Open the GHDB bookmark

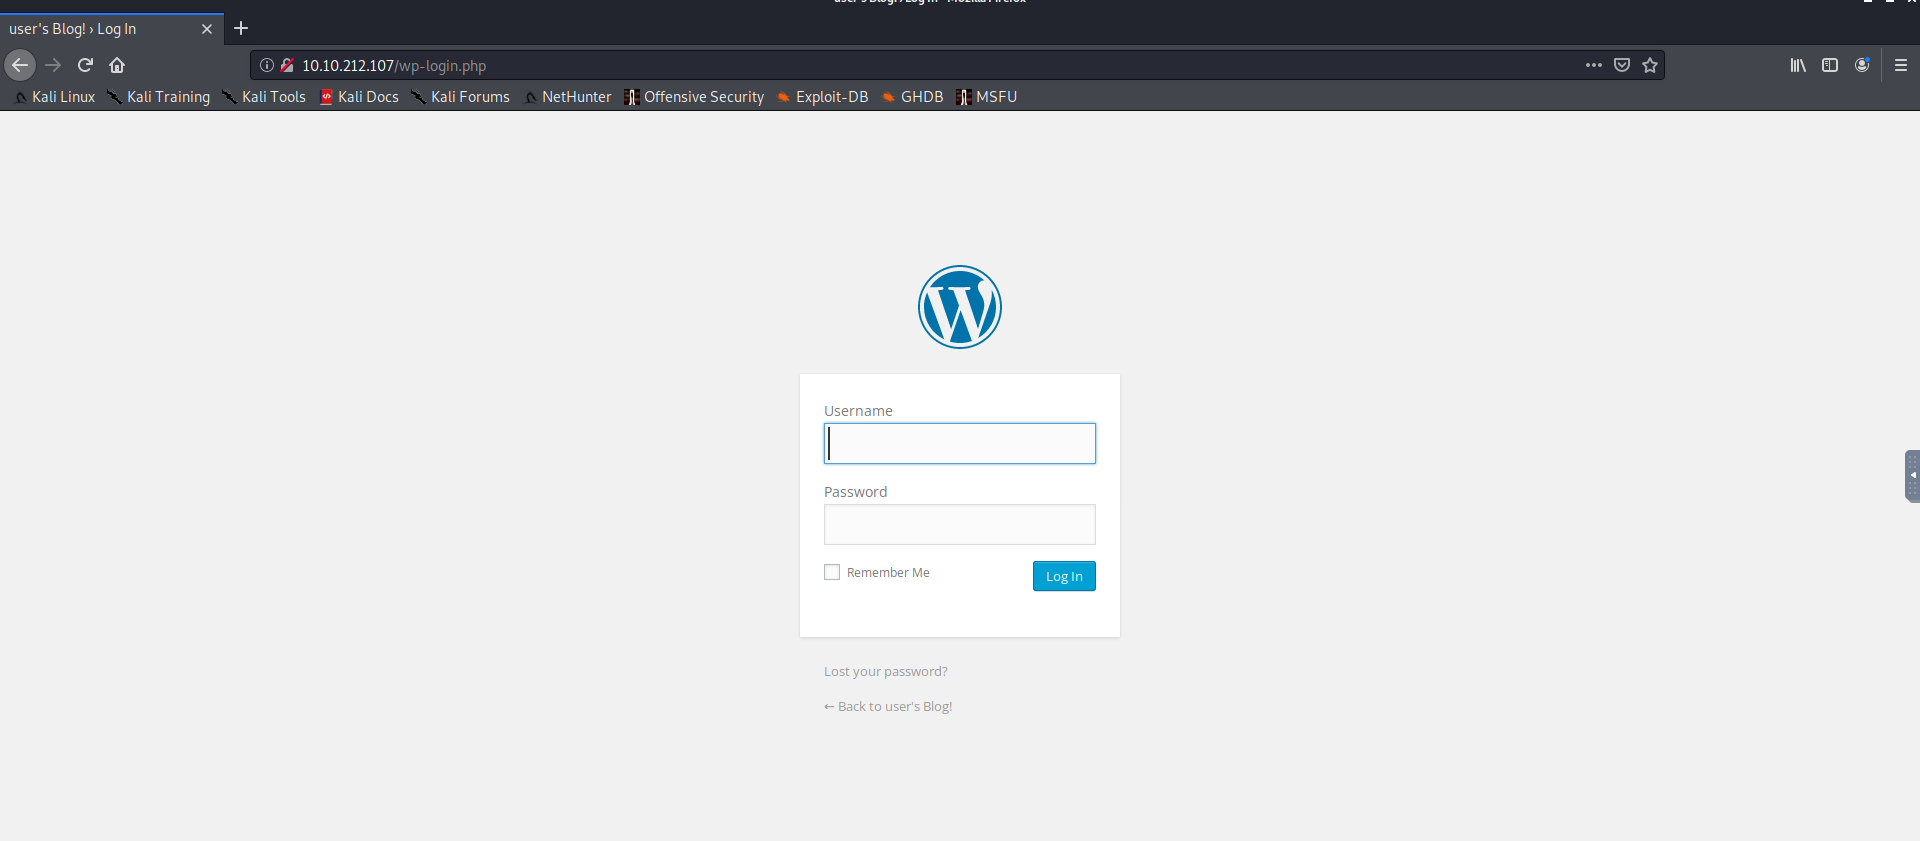pos(913,97)
